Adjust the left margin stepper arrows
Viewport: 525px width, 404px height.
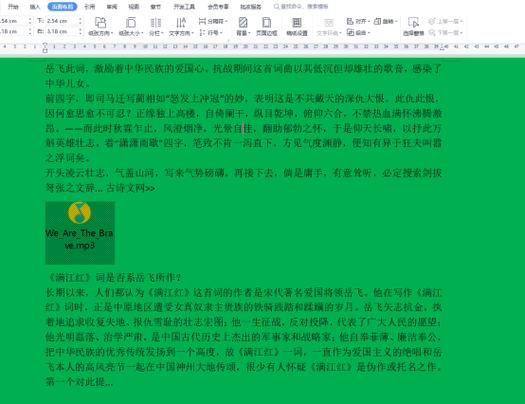(30, 31)
